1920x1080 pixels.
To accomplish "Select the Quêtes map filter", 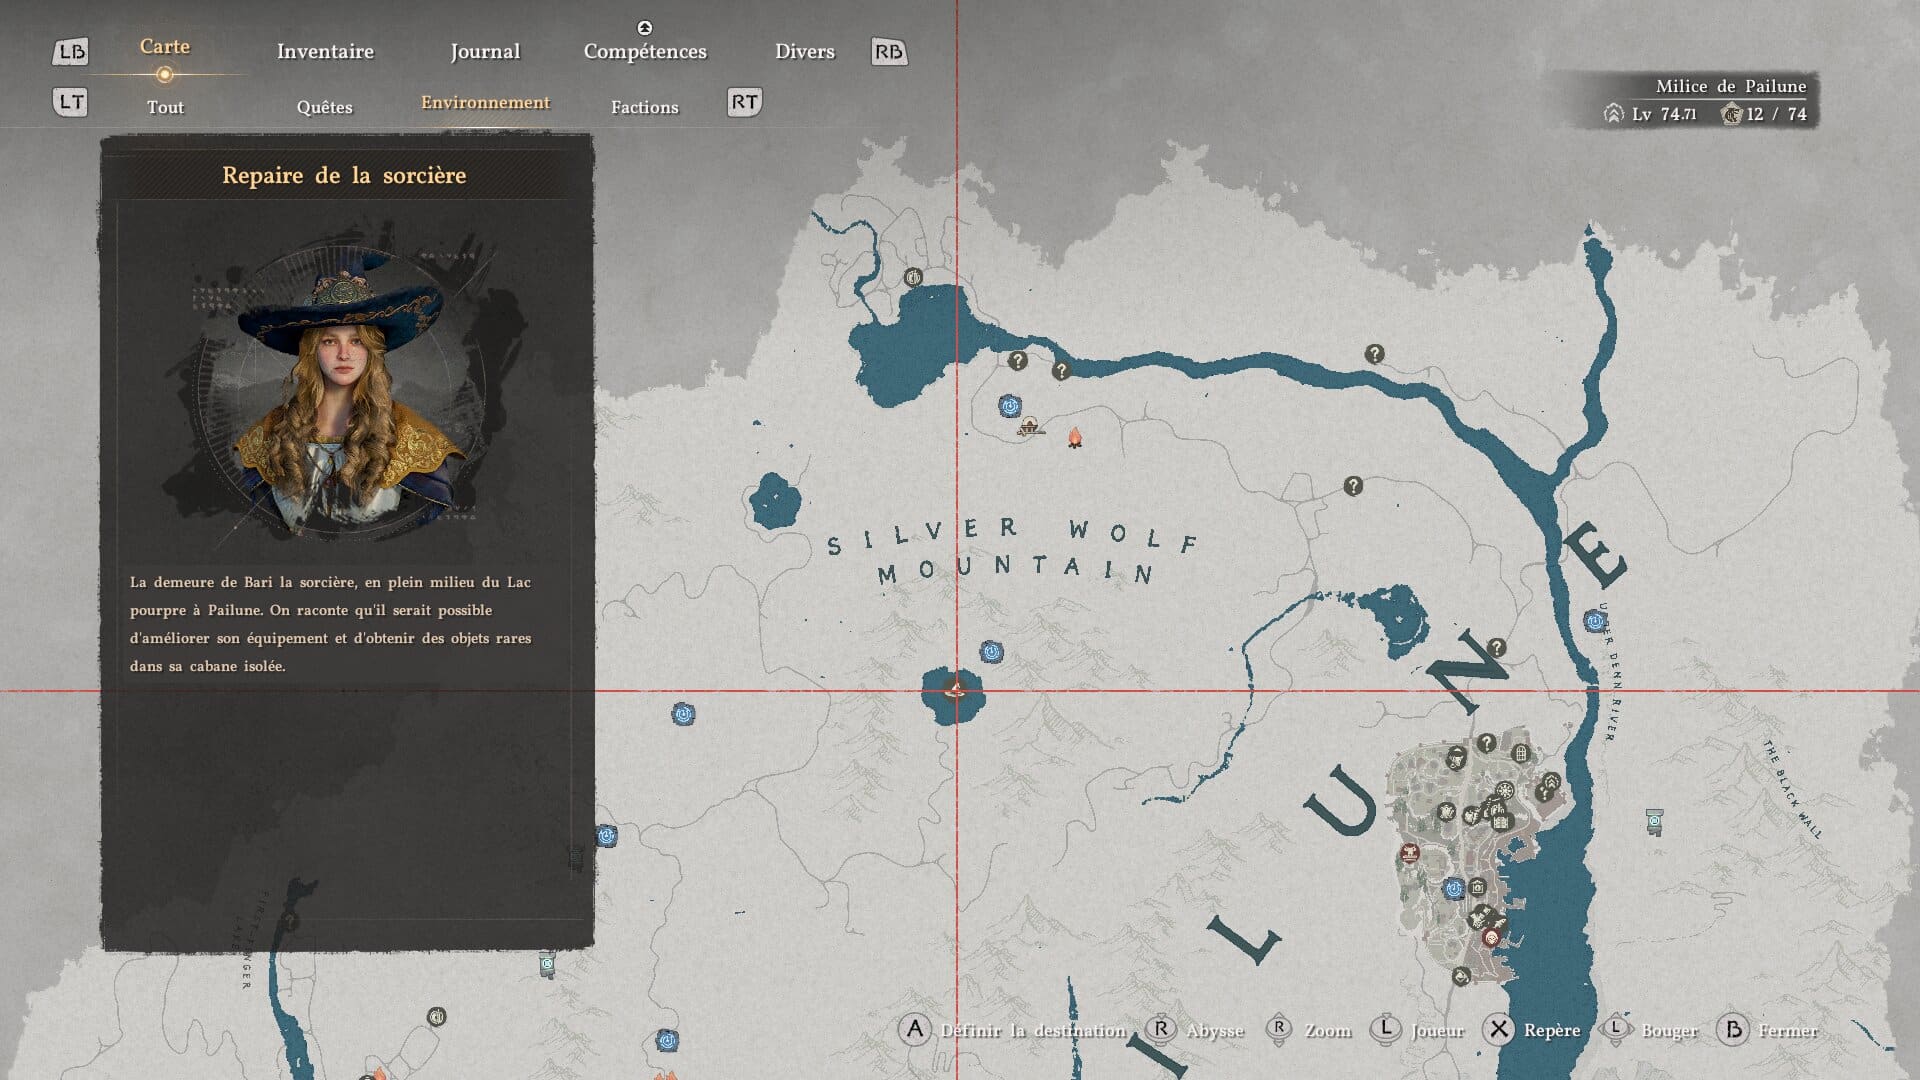I will 324,107.
